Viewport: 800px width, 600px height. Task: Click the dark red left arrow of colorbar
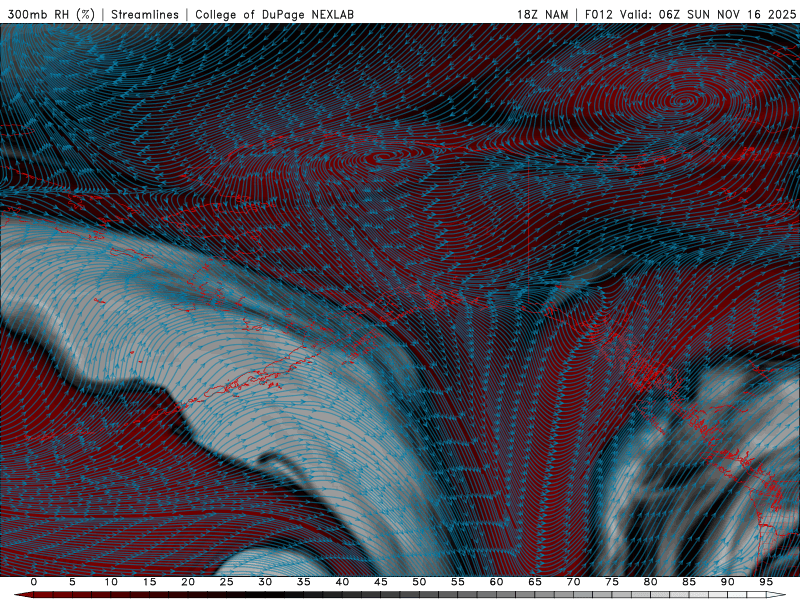coord(23,595)
